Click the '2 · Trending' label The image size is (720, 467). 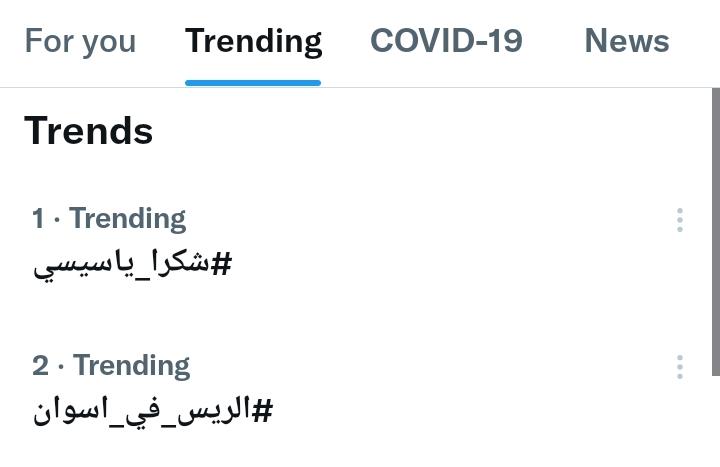[111, 365]
